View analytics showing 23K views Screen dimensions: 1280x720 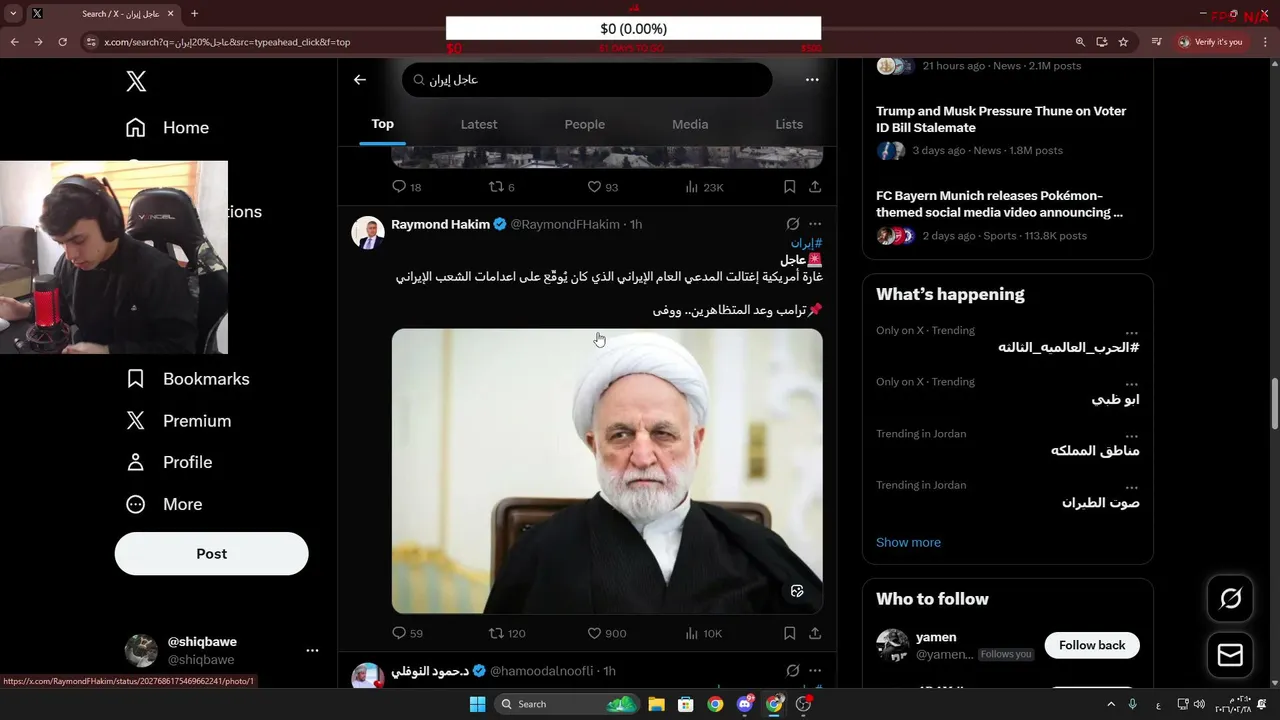click(x=704, y=187)
